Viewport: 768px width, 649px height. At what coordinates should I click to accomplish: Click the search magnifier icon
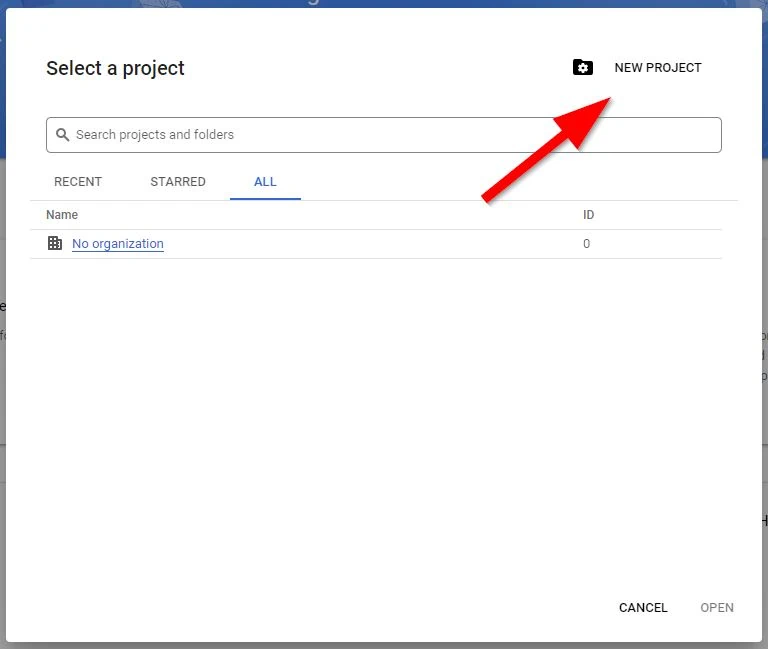(x=62, y=134)
